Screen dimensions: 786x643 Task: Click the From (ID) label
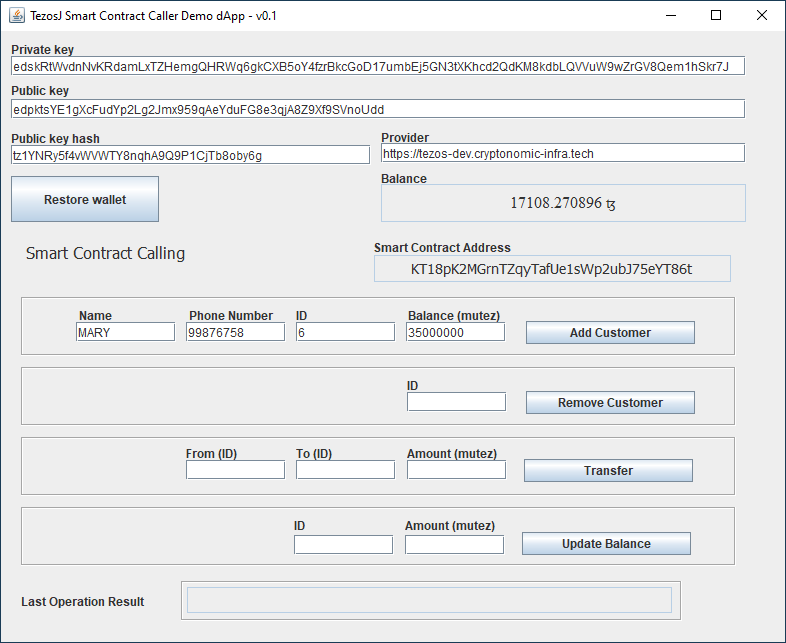tap(211, 454)
